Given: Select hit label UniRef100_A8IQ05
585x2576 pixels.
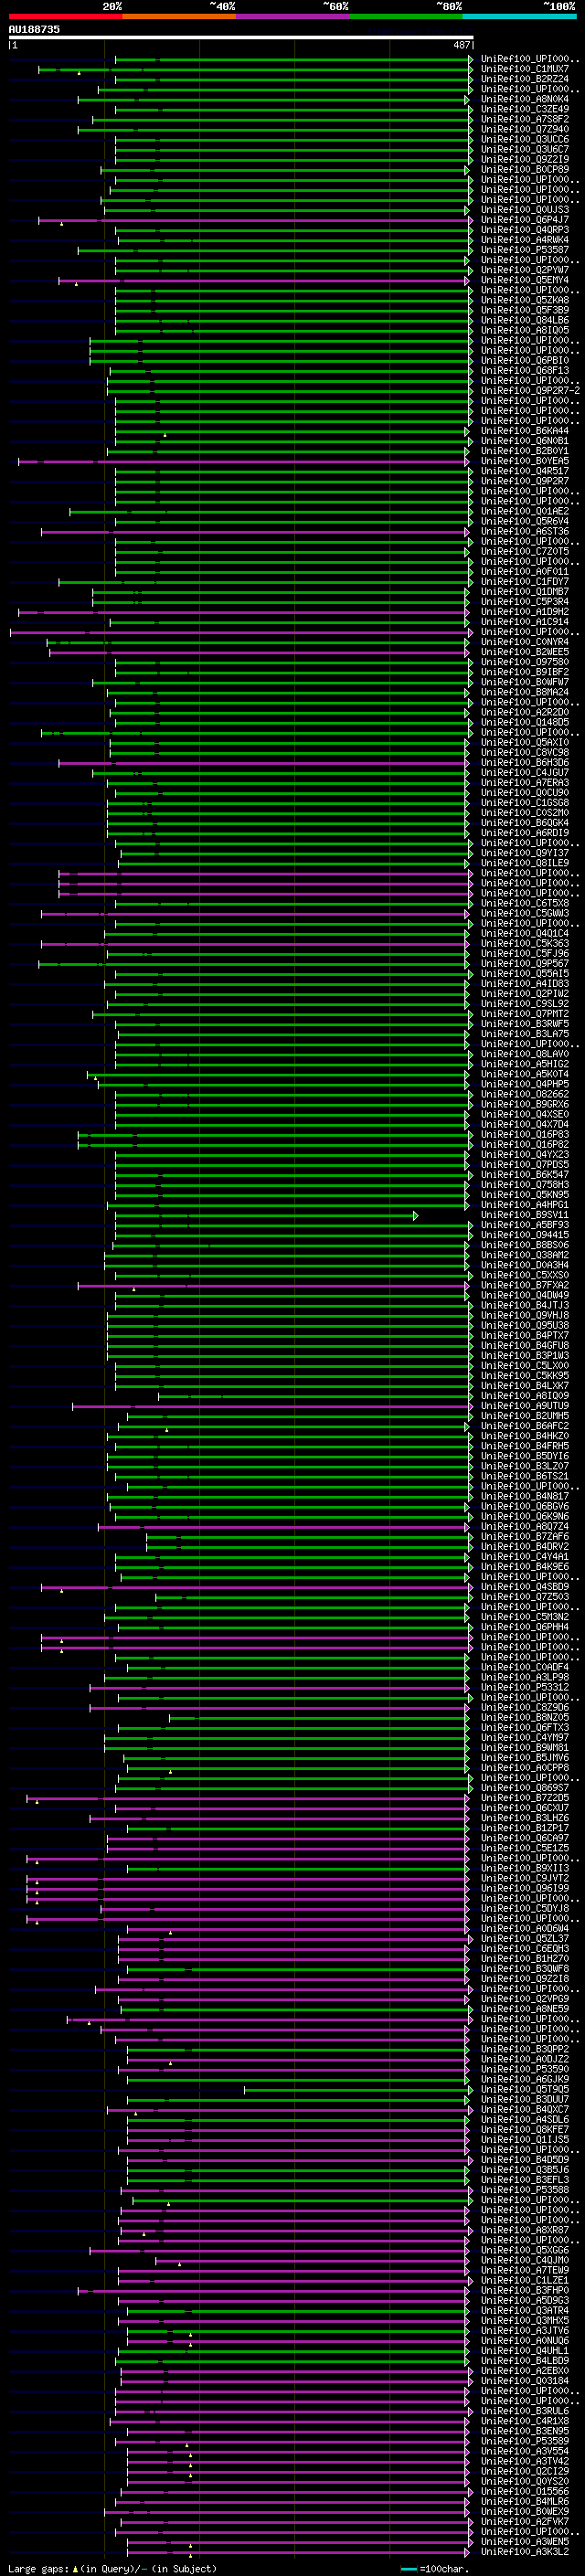Looking at the screenshot, I should click(x=525, y=331).
